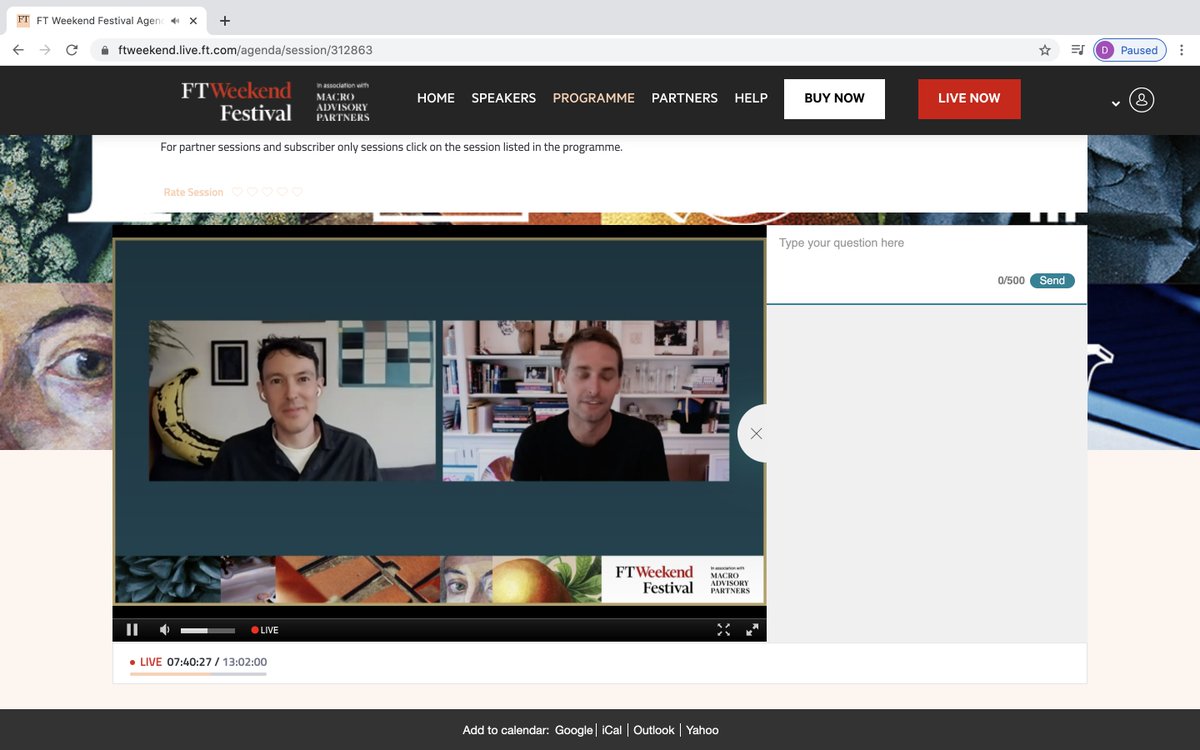The height and width of the screenshot is (750, 1200).
Task: Open a new browser tab
Action: point(224,20)
